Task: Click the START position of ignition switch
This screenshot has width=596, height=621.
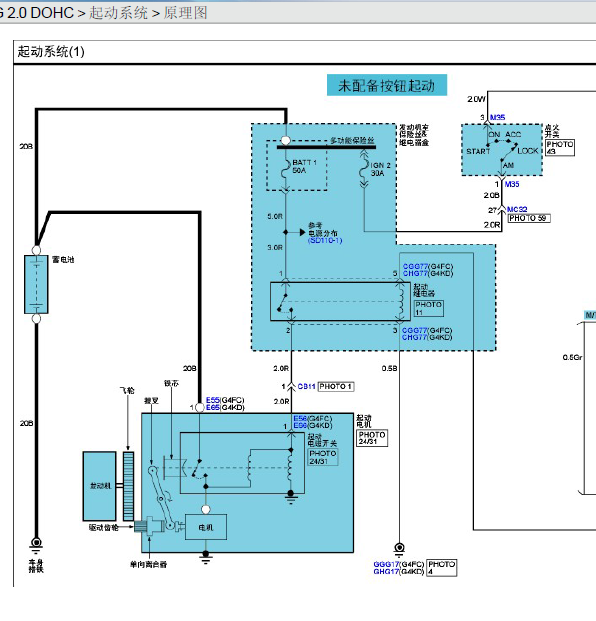Action: [x=478, y=151]
